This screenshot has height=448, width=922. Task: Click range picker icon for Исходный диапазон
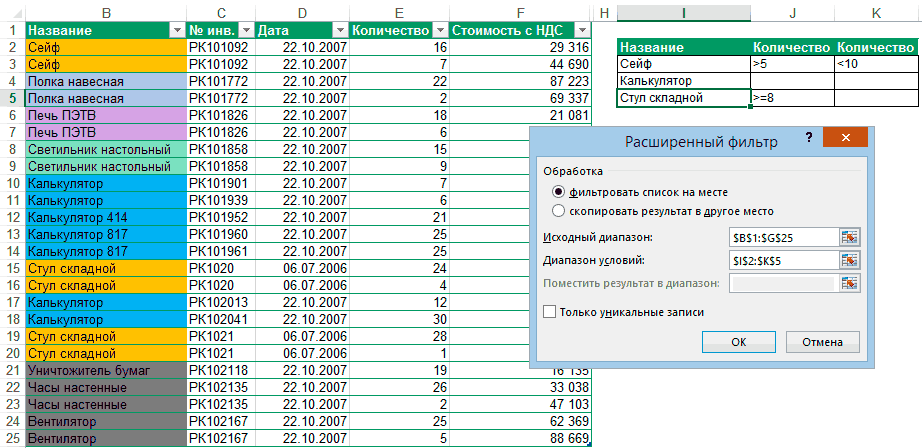[850, 237]
